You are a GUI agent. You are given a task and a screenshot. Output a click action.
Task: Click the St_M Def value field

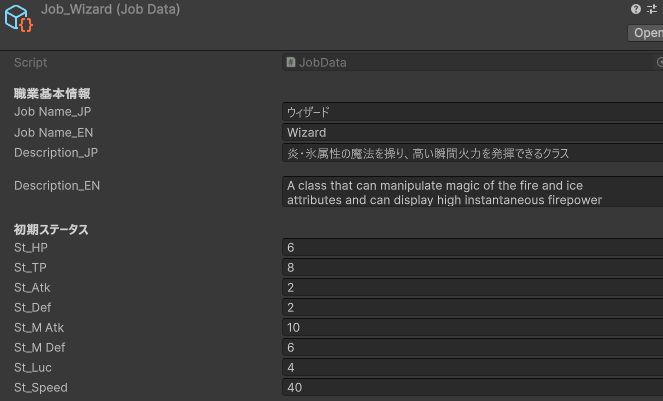click(x=472, y=347)
